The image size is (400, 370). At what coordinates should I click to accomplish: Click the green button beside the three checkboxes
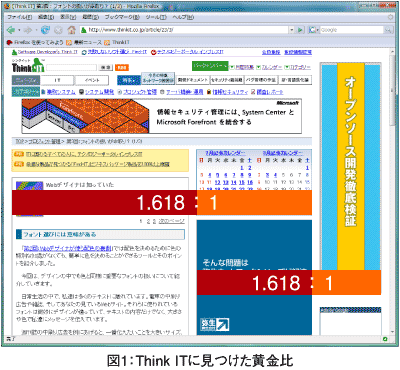pos(210,66)
